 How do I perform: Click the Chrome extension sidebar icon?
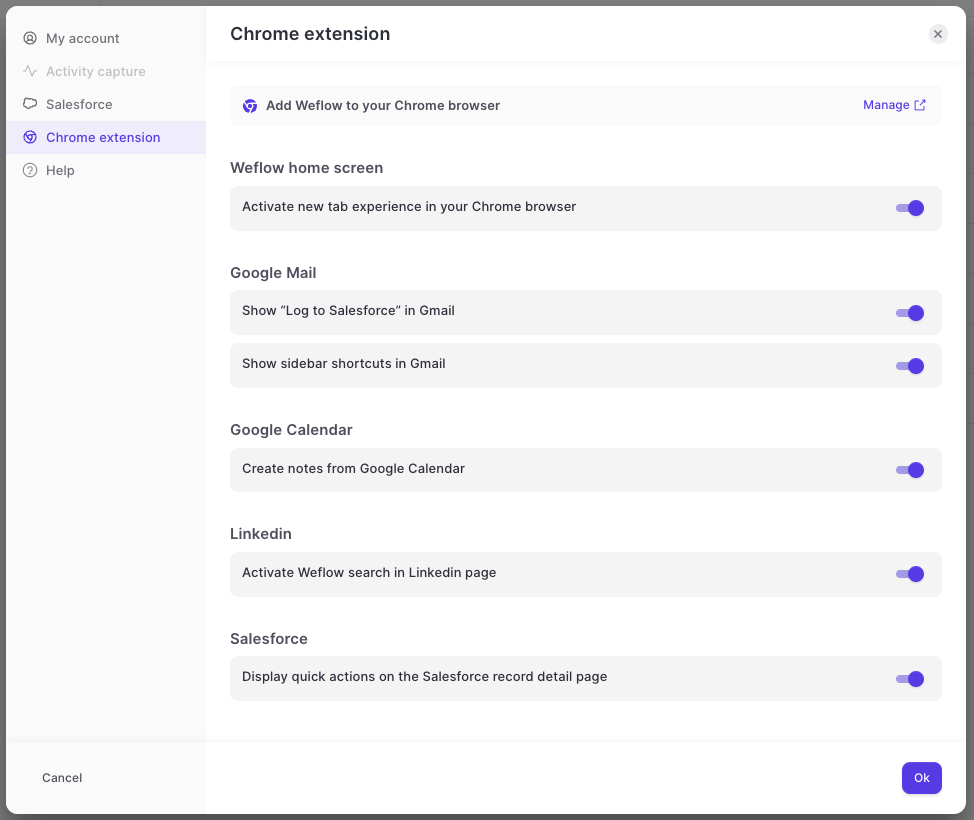30,137
